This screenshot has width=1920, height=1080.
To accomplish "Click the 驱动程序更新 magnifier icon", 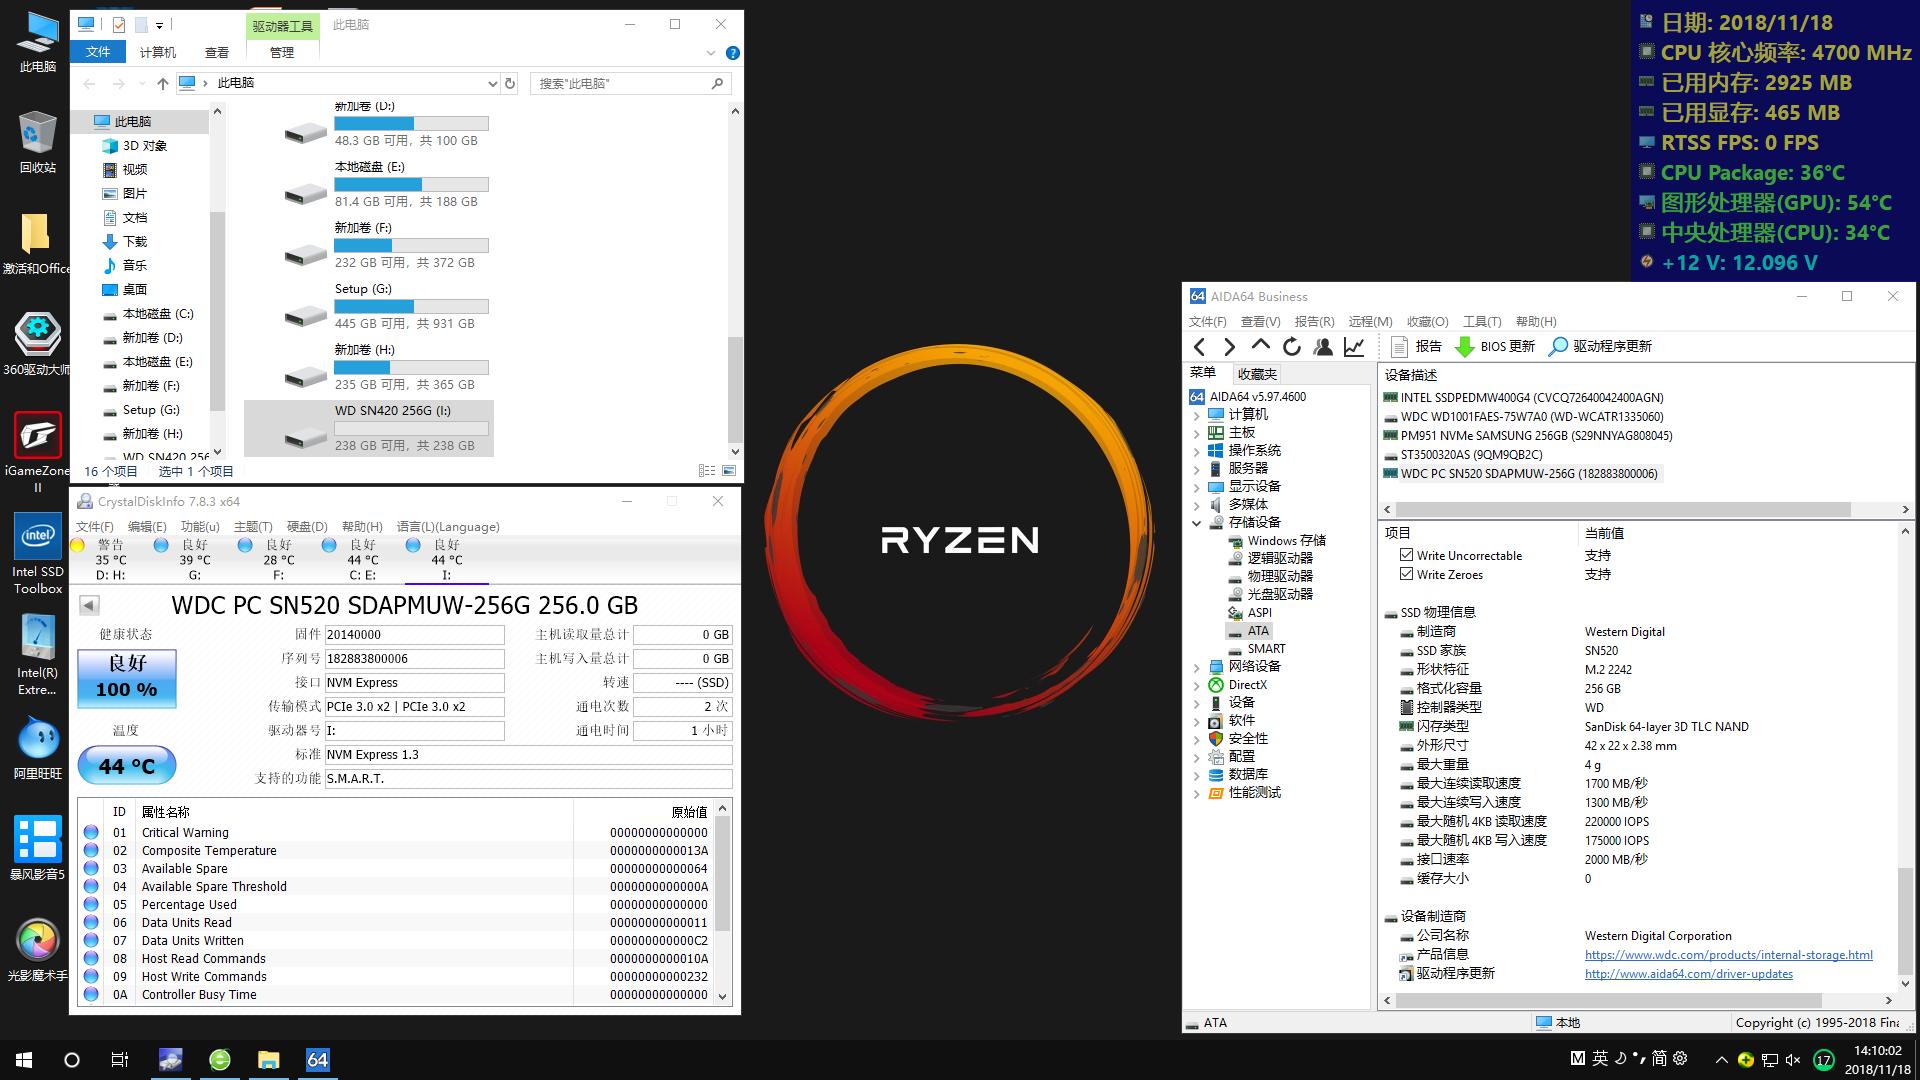I will coord(1557,347).
